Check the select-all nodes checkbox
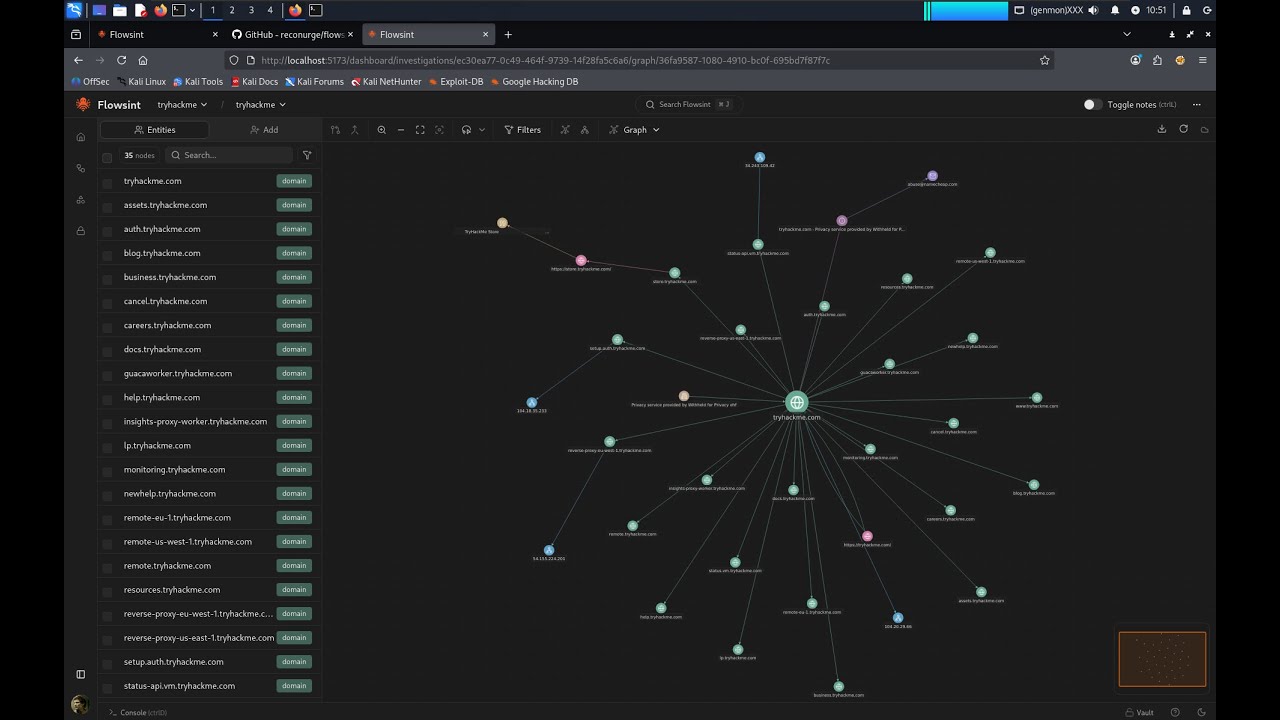This screenshot has height=720, width=1280. 107,157
